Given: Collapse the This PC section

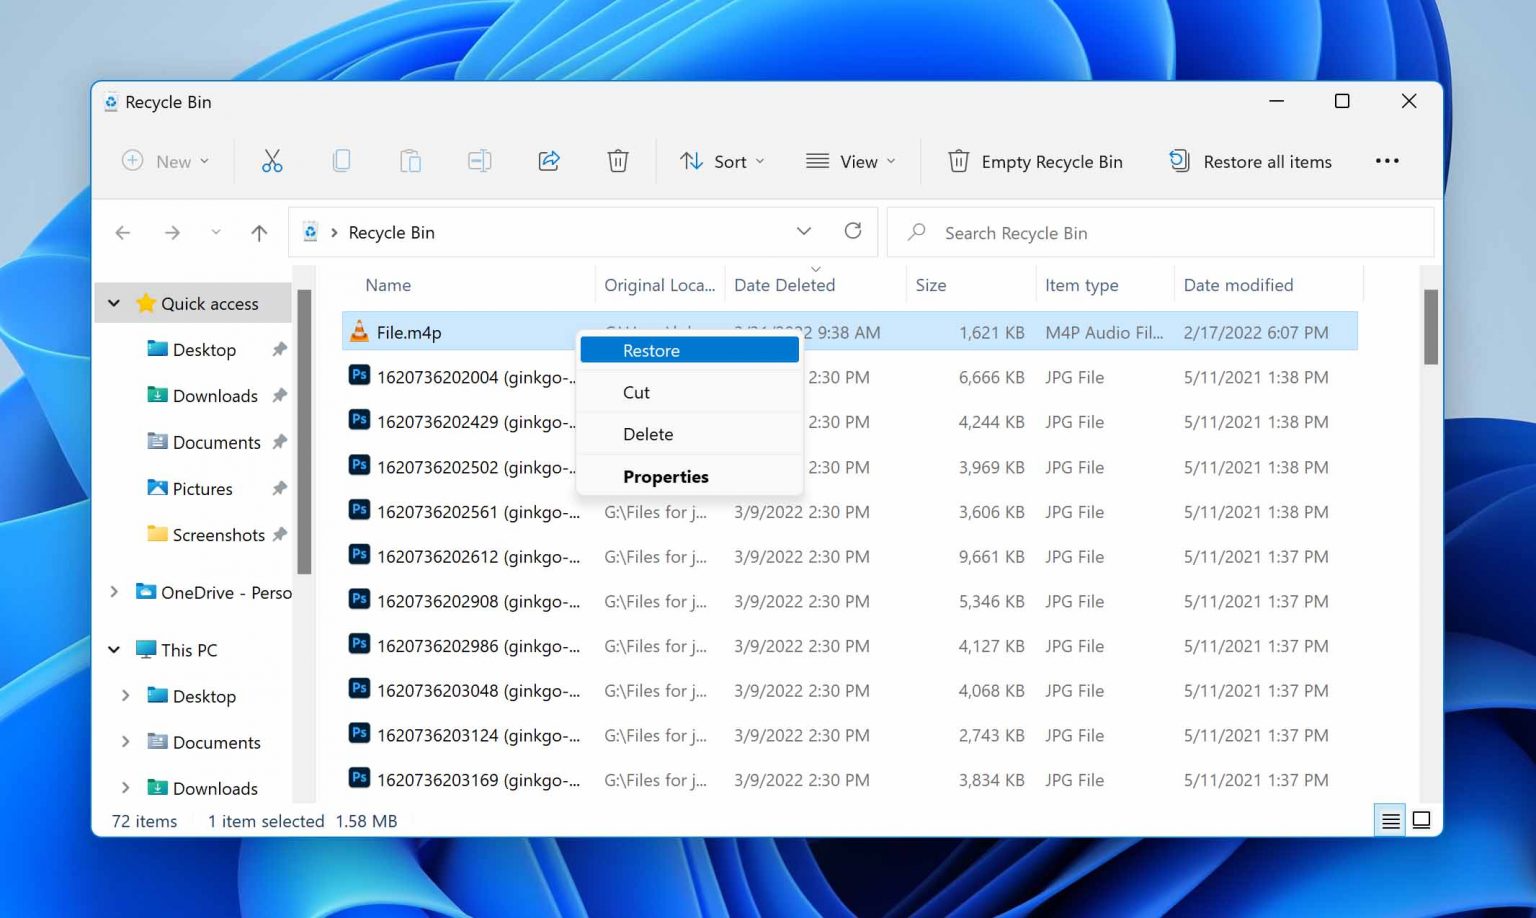Looking at the screenshot, I should (113, 649).
